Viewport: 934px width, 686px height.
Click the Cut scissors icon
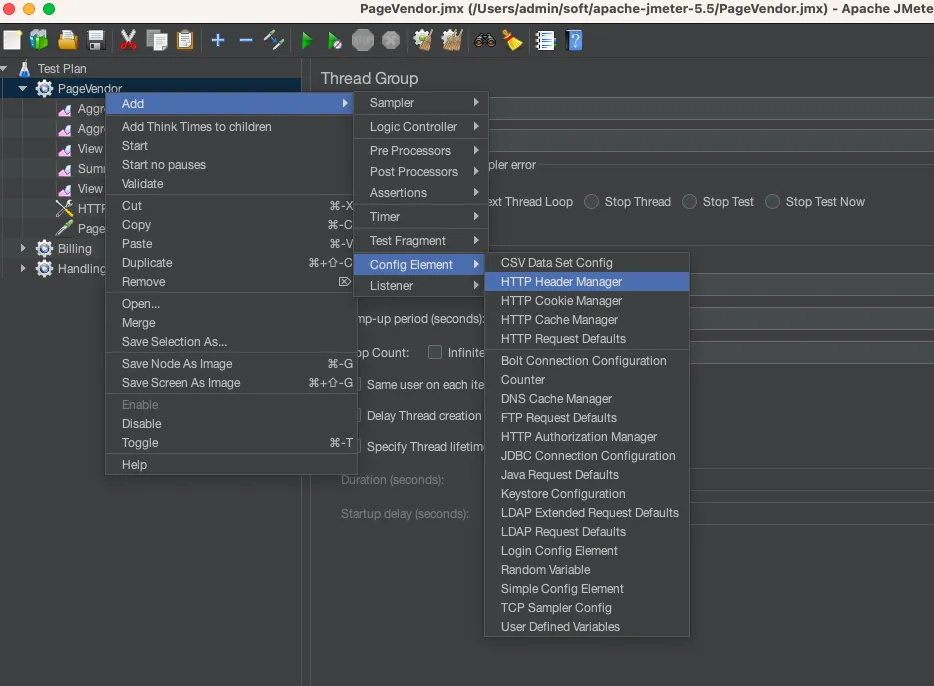coord(128,40)
